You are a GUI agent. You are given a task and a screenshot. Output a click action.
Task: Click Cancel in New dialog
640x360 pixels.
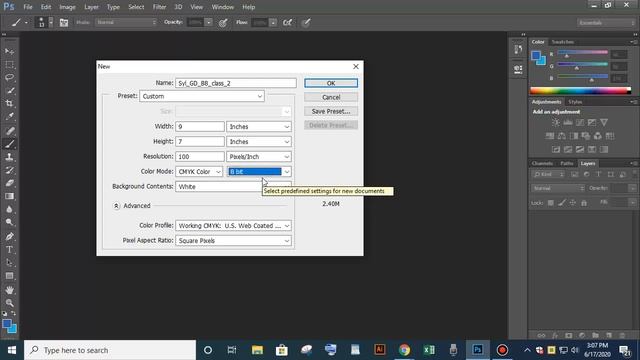(331, 97)
